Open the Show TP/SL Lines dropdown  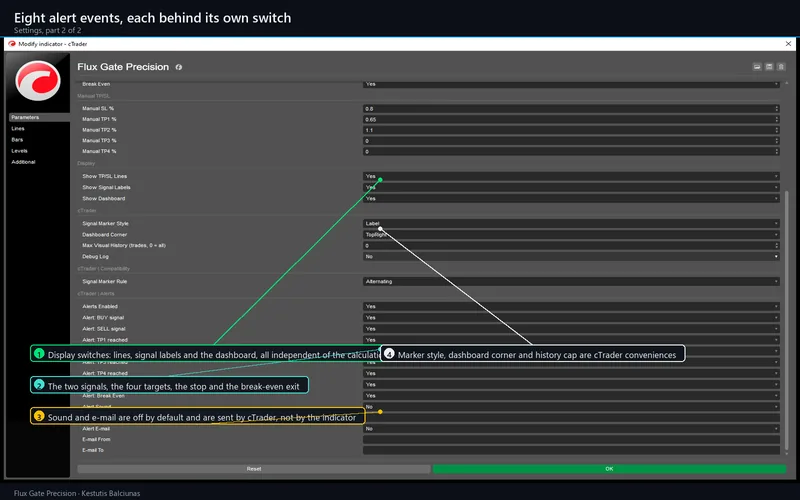pyautogui.click(x=571, y=176)
